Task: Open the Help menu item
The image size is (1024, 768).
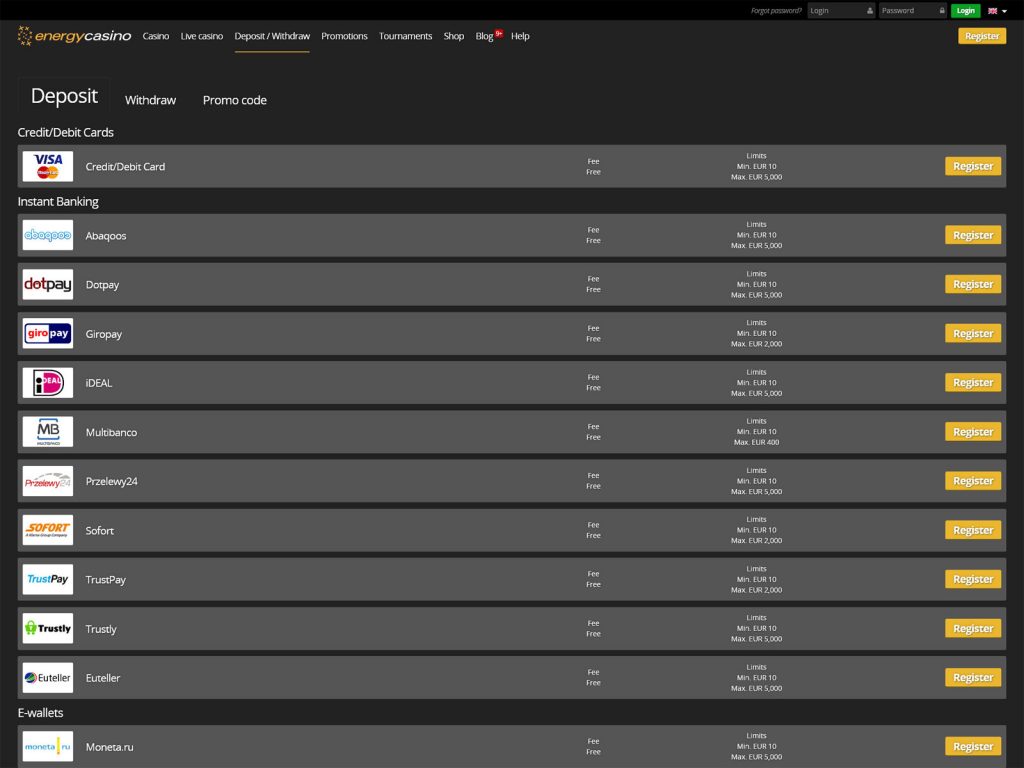Action: pyautogui.click(x=520, y=36)
